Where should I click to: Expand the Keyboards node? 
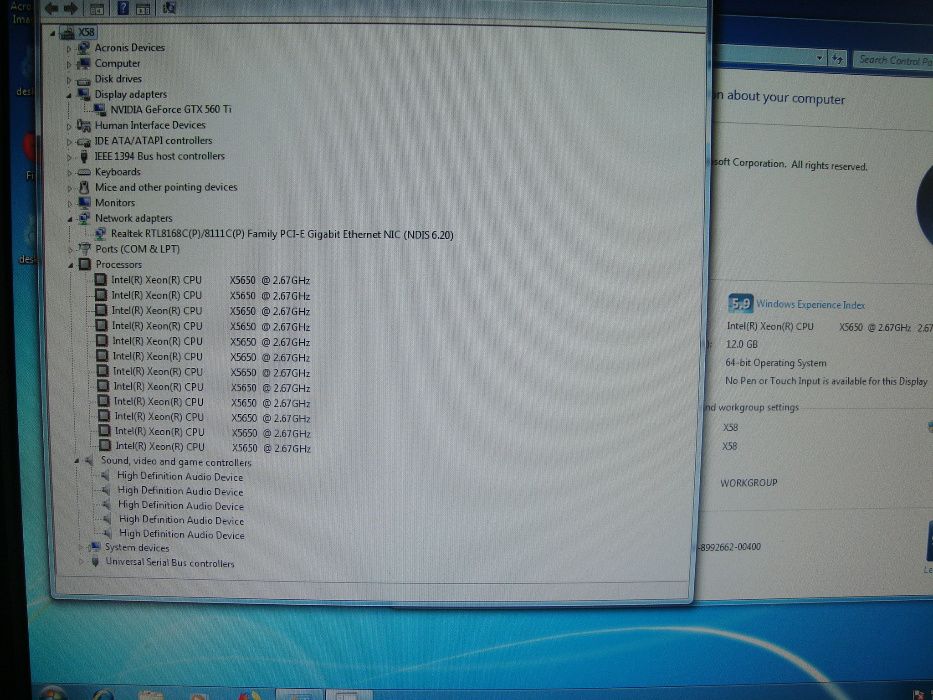pos(70,173)
